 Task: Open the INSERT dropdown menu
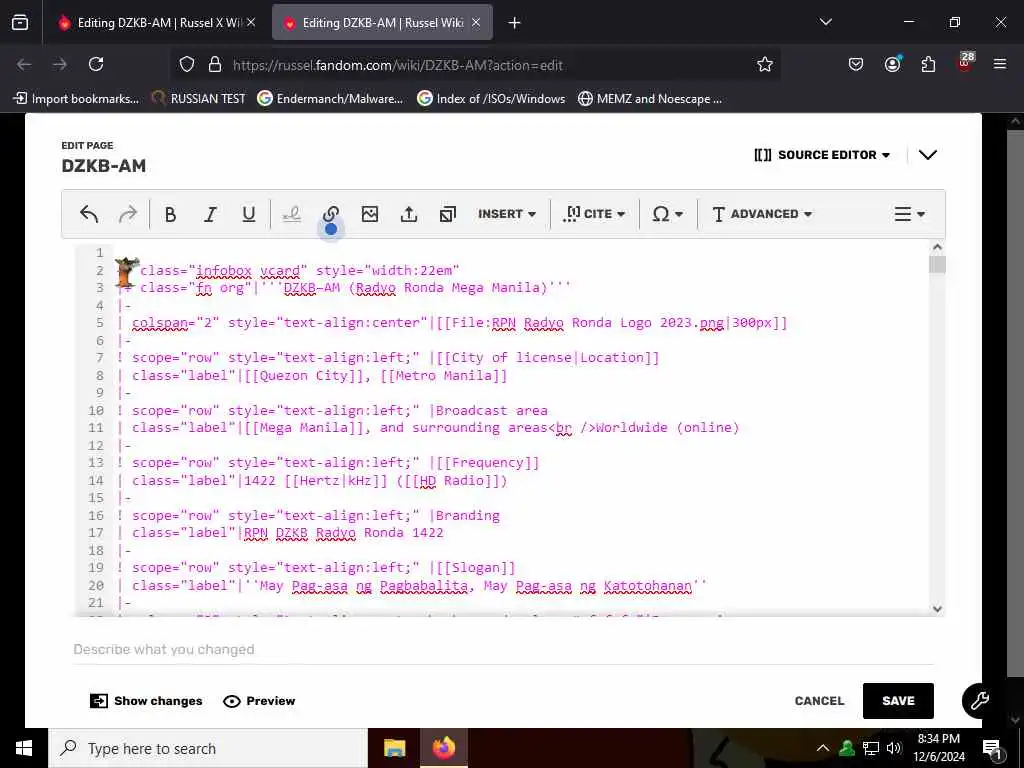(507, 214)
